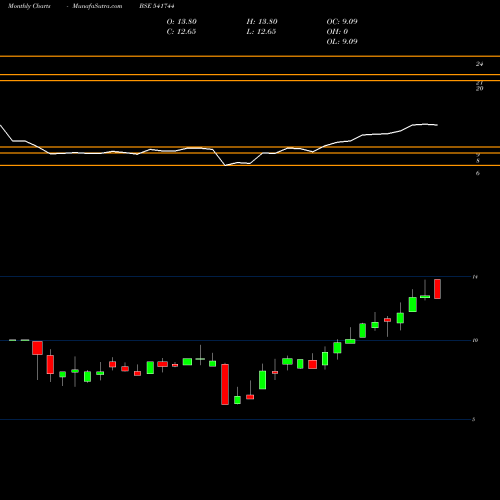Select the BSE 541744 symbol text
500x500 pixels.
click(157, 6)
